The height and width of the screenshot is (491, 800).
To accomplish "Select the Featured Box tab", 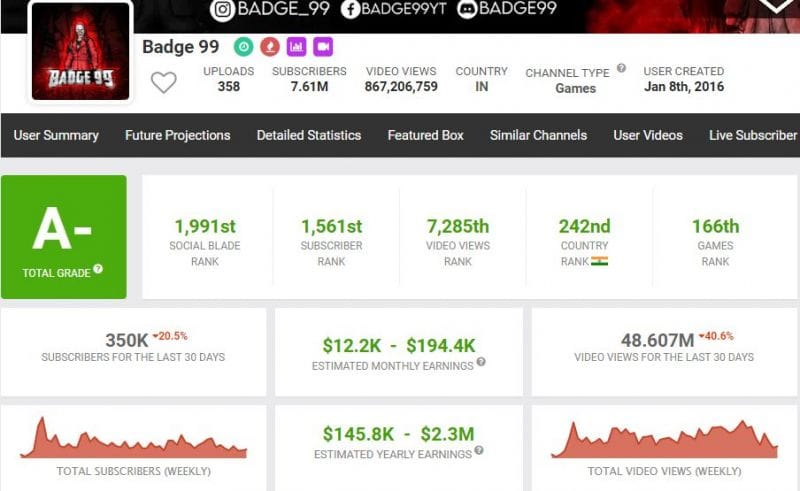I will point(425,135).
